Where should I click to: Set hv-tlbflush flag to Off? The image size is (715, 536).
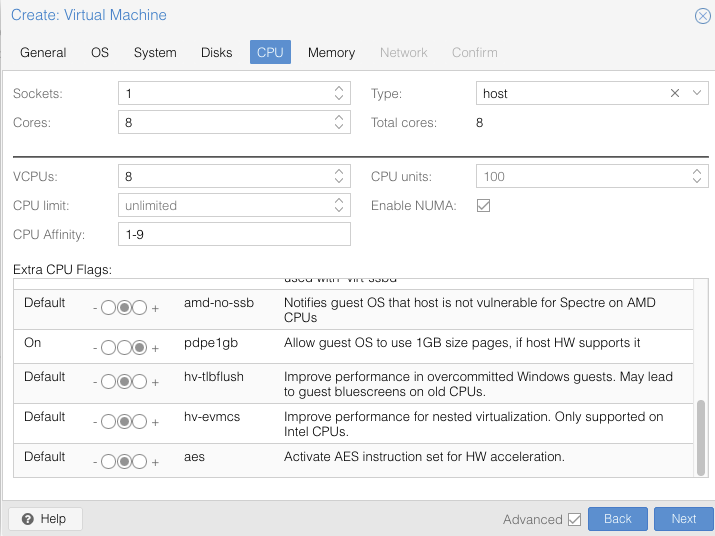pyautogui.click(x=109, y=382)
